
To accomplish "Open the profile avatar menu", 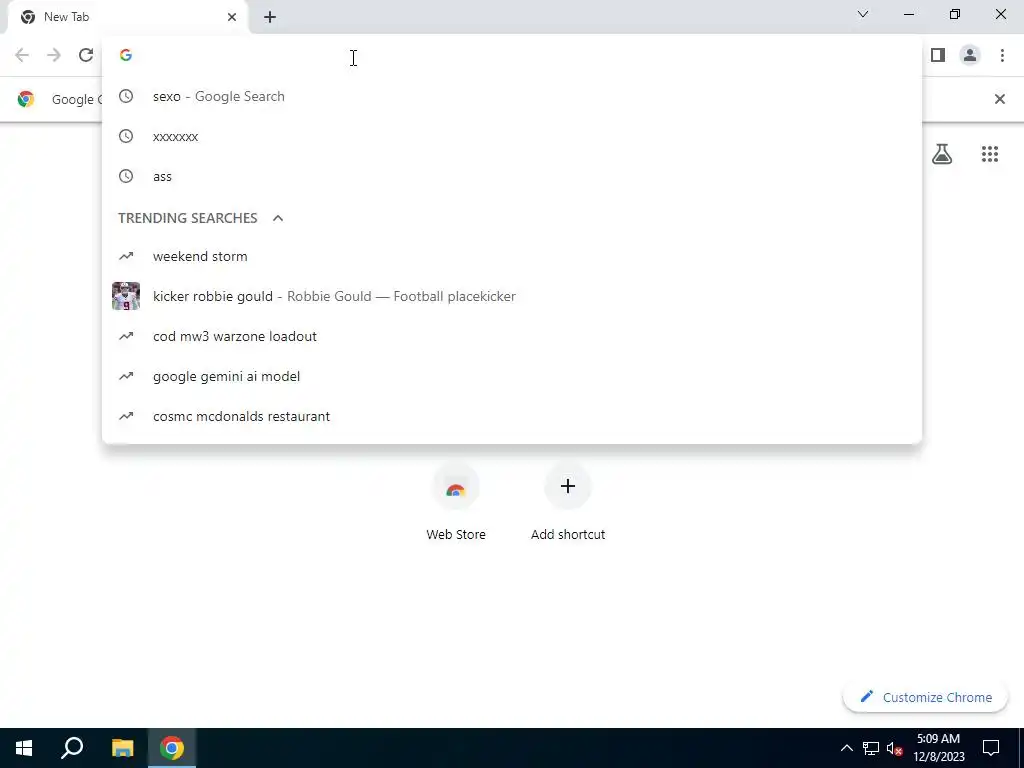I will (x=970, y=56).
